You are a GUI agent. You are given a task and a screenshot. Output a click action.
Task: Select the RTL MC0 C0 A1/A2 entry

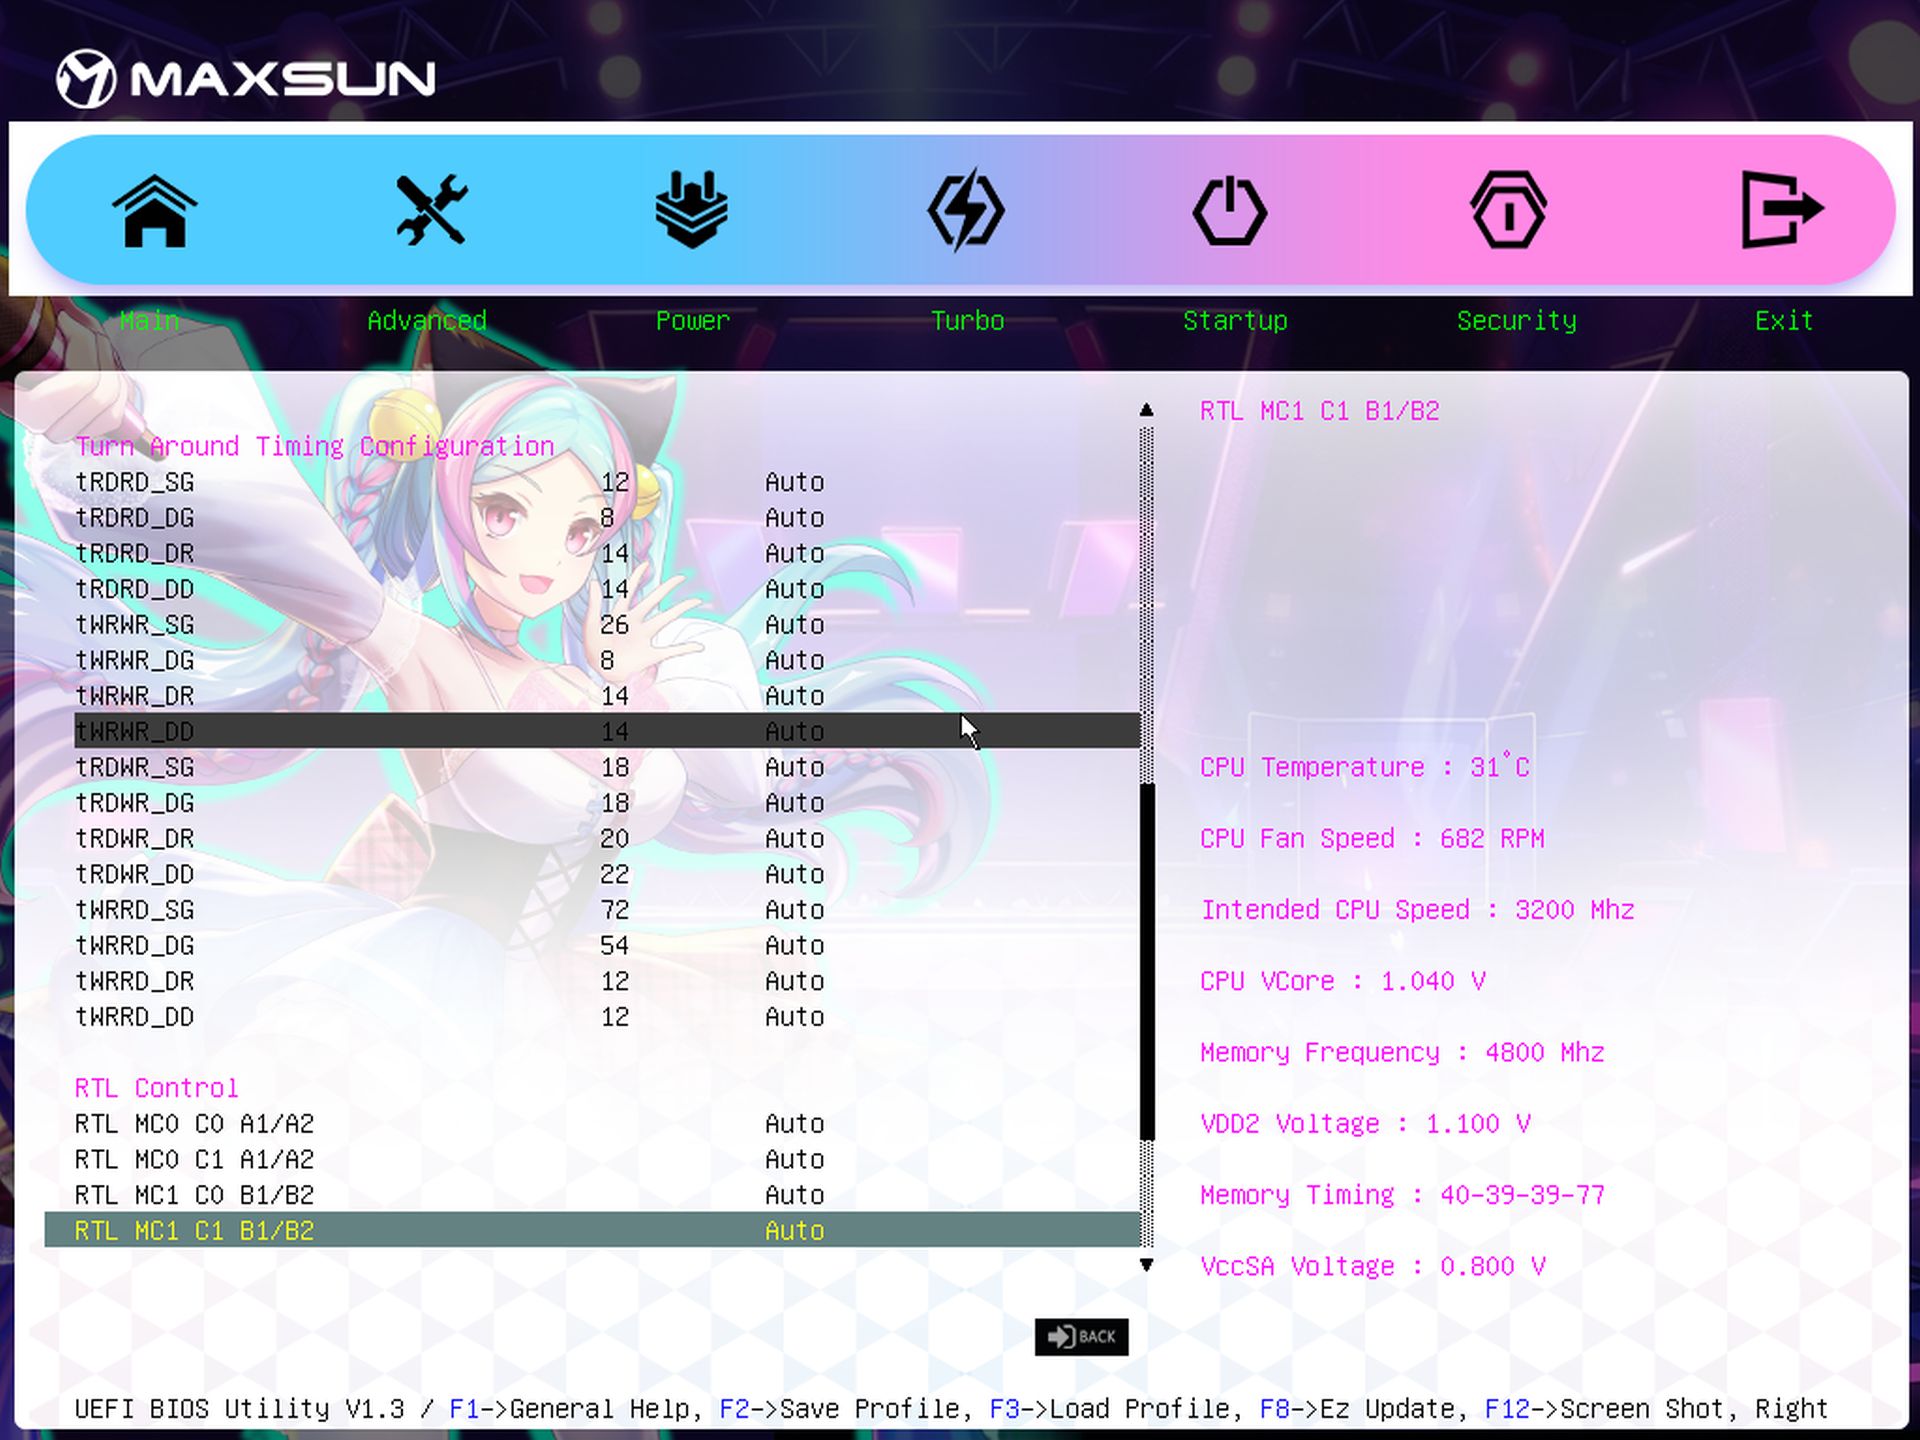click(194, 1124)
